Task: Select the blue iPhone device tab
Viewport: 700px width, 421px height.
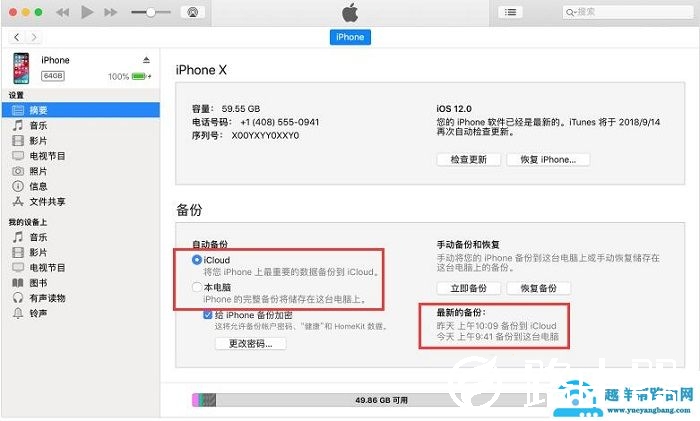Action: tap(350, 37)
